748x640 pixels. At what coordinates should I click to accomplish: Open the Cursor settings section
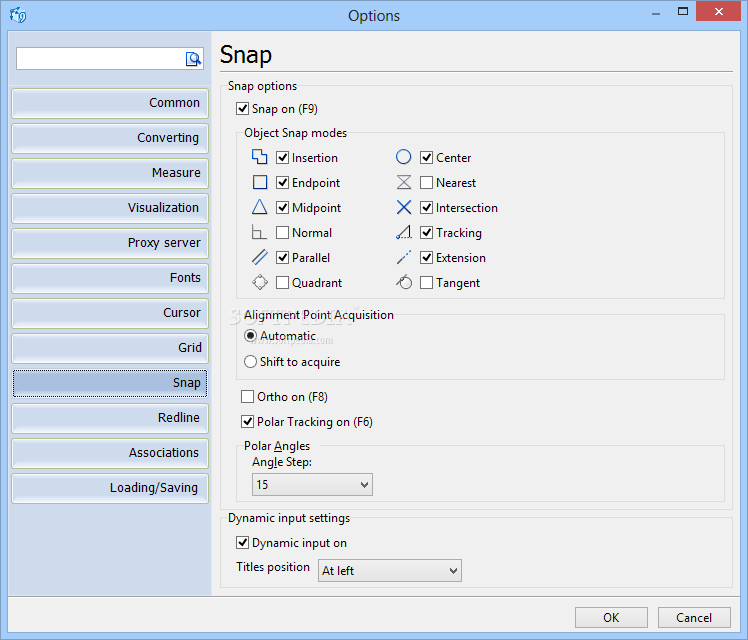pyautogui.click(x=110, y=313)
